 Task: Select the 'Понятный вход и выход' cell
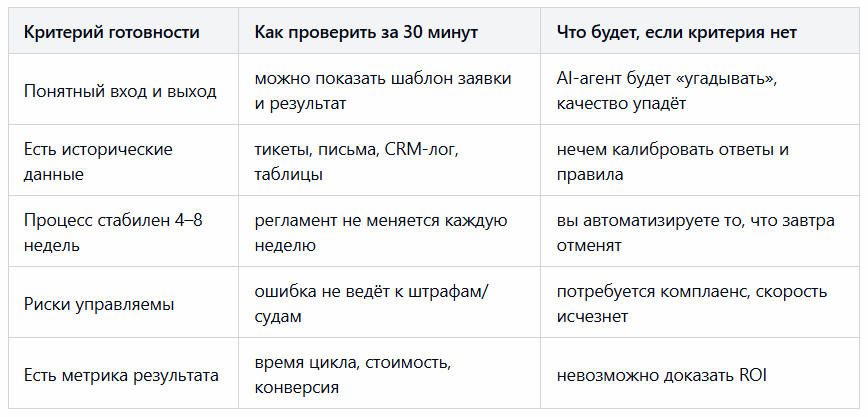pos(119,91)
